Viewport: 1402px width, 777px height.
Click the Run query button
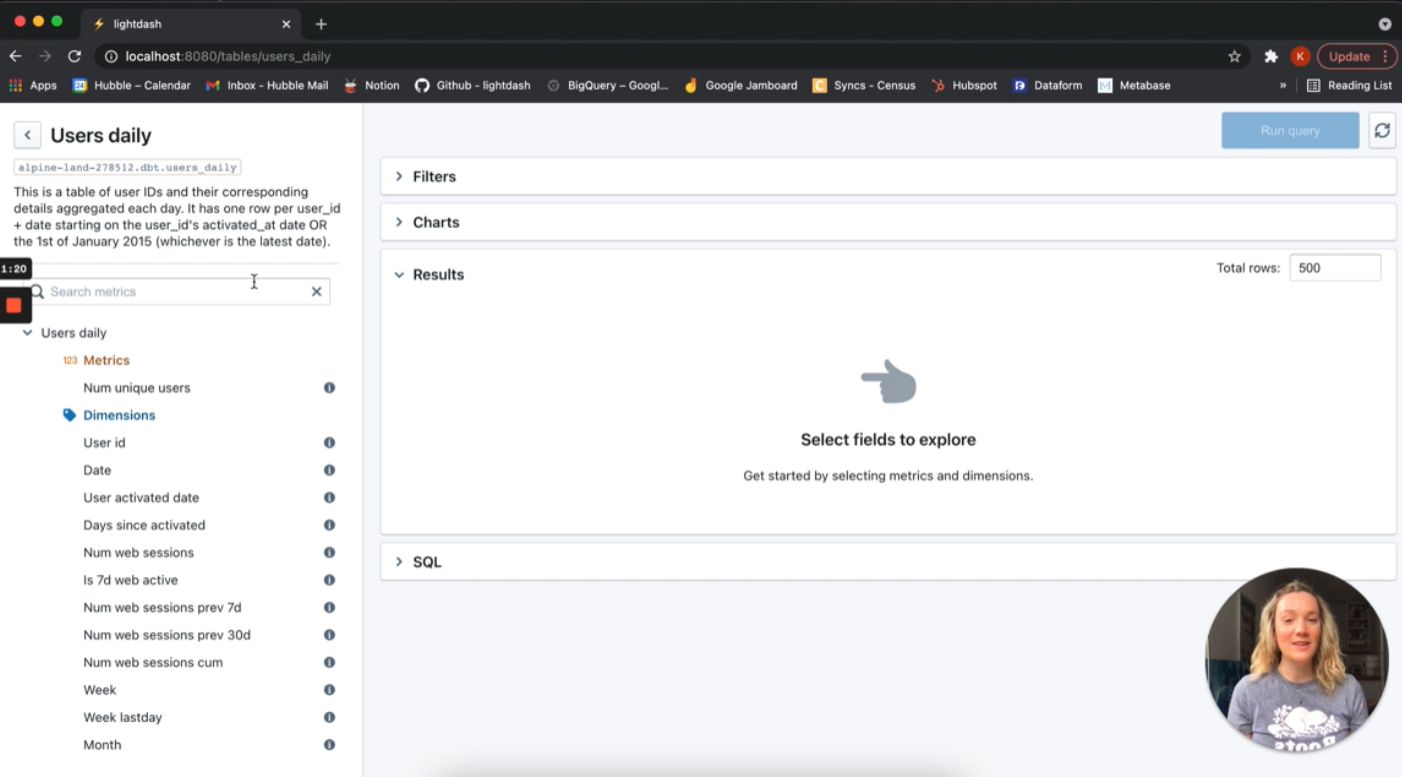click(x=1290, y=130)
